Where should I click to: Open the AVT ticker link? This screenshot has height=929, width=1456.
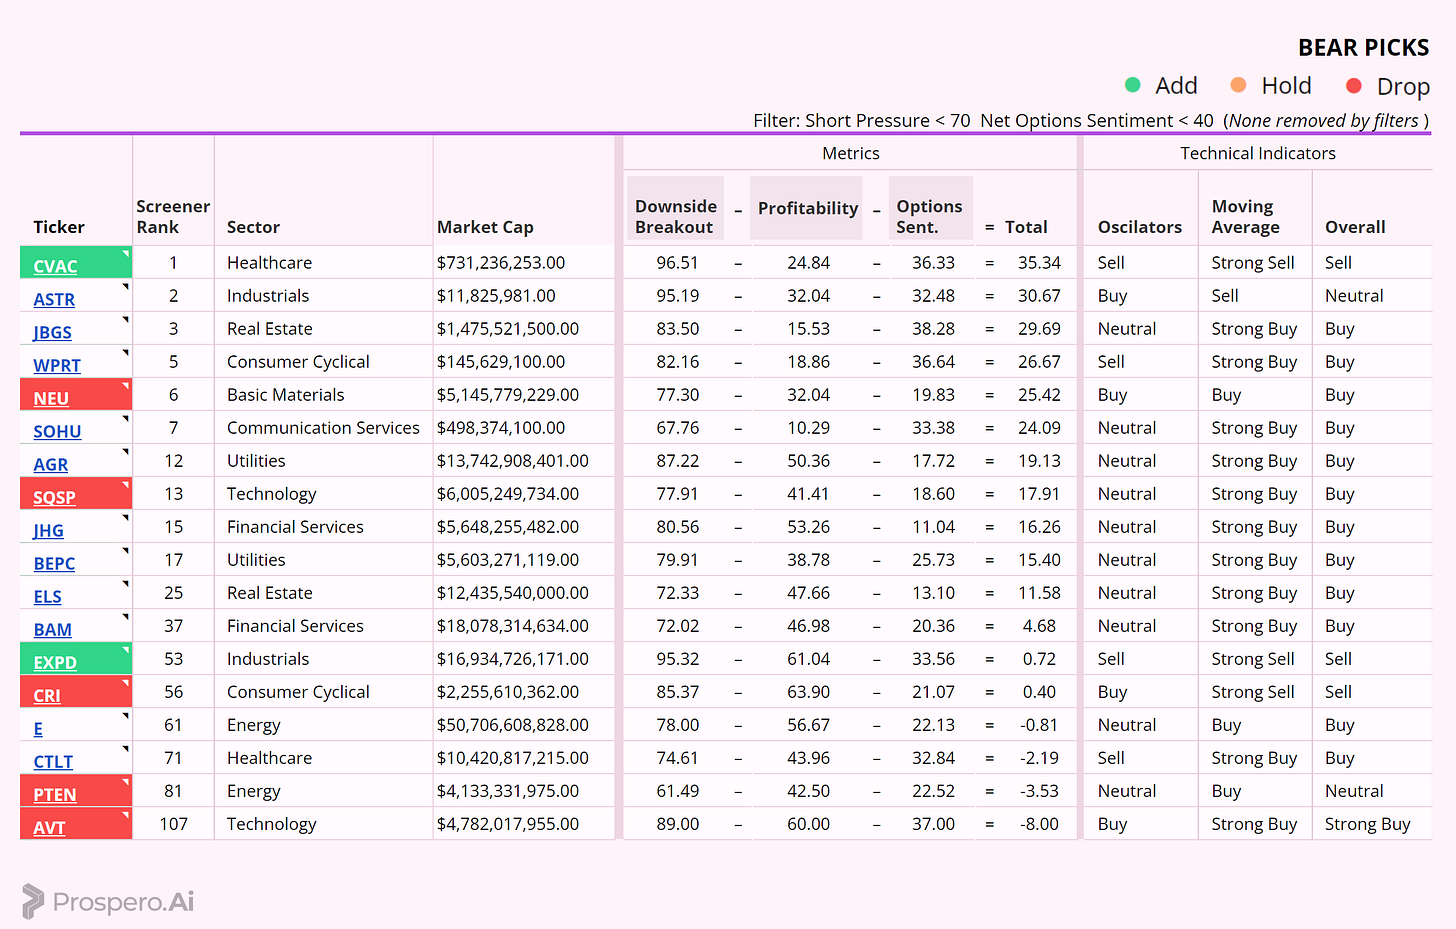[x=49, y=827]
